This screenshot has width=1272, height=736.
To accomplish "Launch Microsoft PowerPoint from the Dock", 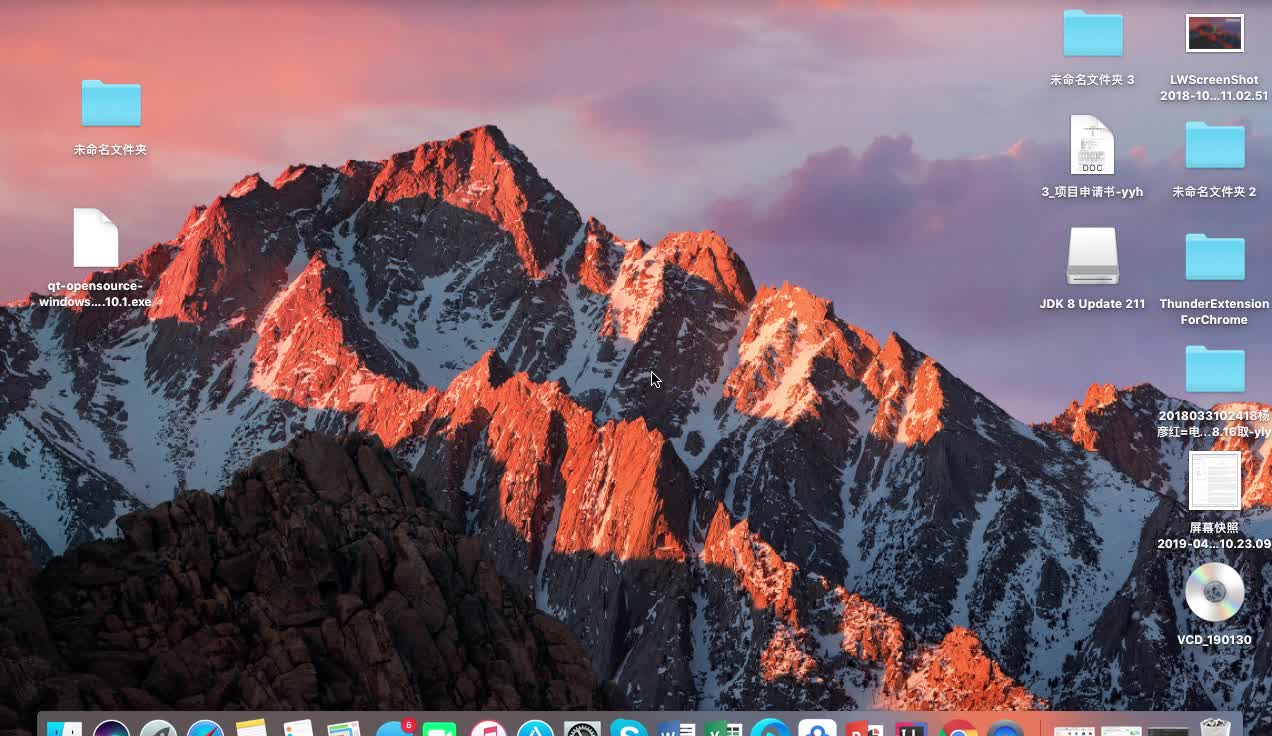I will pos(864,729).
